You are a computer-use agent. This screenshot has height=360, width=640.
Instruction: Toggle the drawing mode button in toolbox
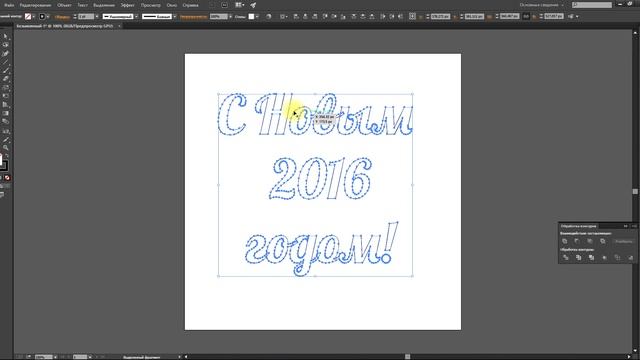pos(5,186)
